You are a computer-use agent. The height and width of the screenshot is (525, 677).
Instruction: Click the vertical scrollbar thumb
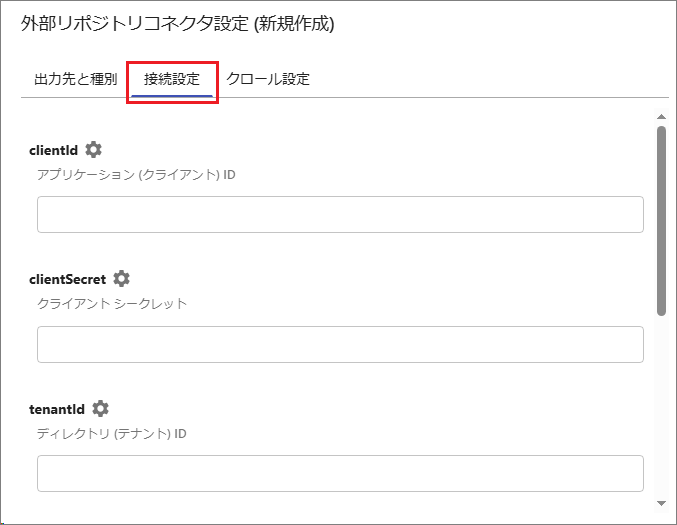(661, 220)
